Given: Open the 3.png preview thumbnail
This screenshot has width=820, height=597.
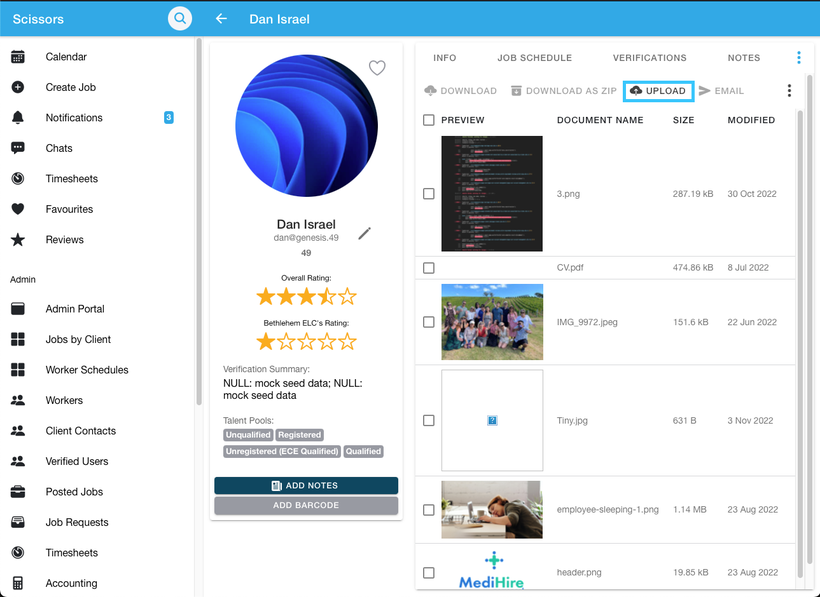Looking at the screenshot, I should (x=492, y=194).
